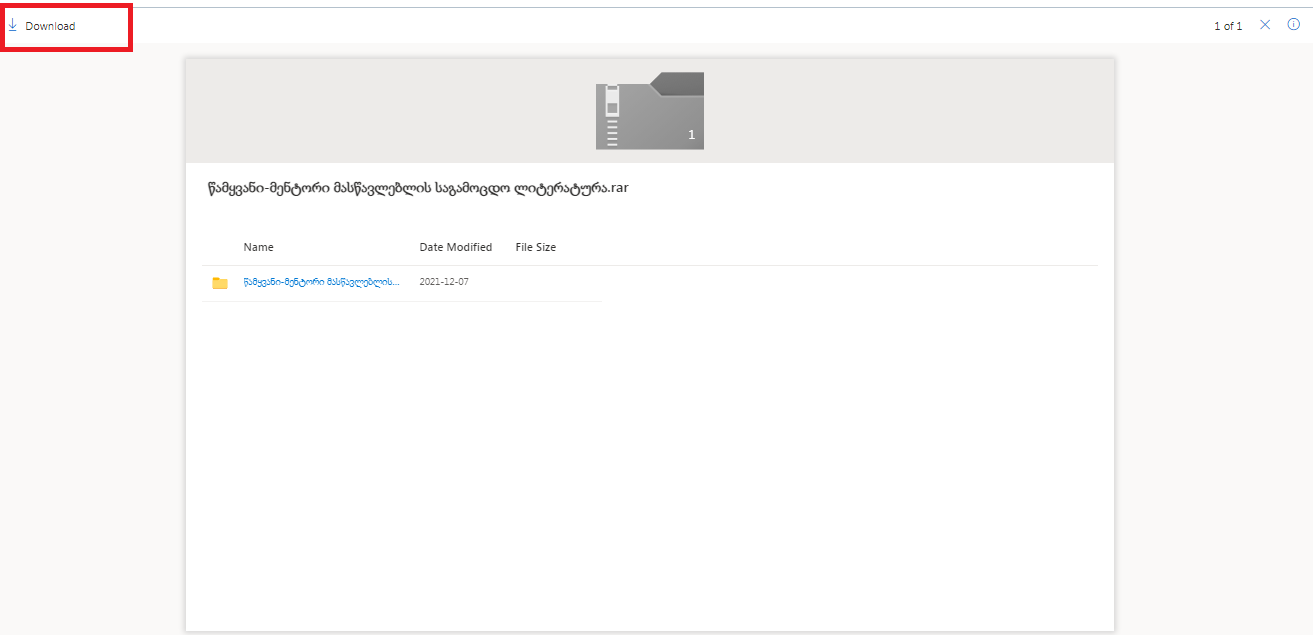Image resolution: width=1313 pixels, height=635 pixels.
Task: Click the File Size column header
Action: point(536,247)
